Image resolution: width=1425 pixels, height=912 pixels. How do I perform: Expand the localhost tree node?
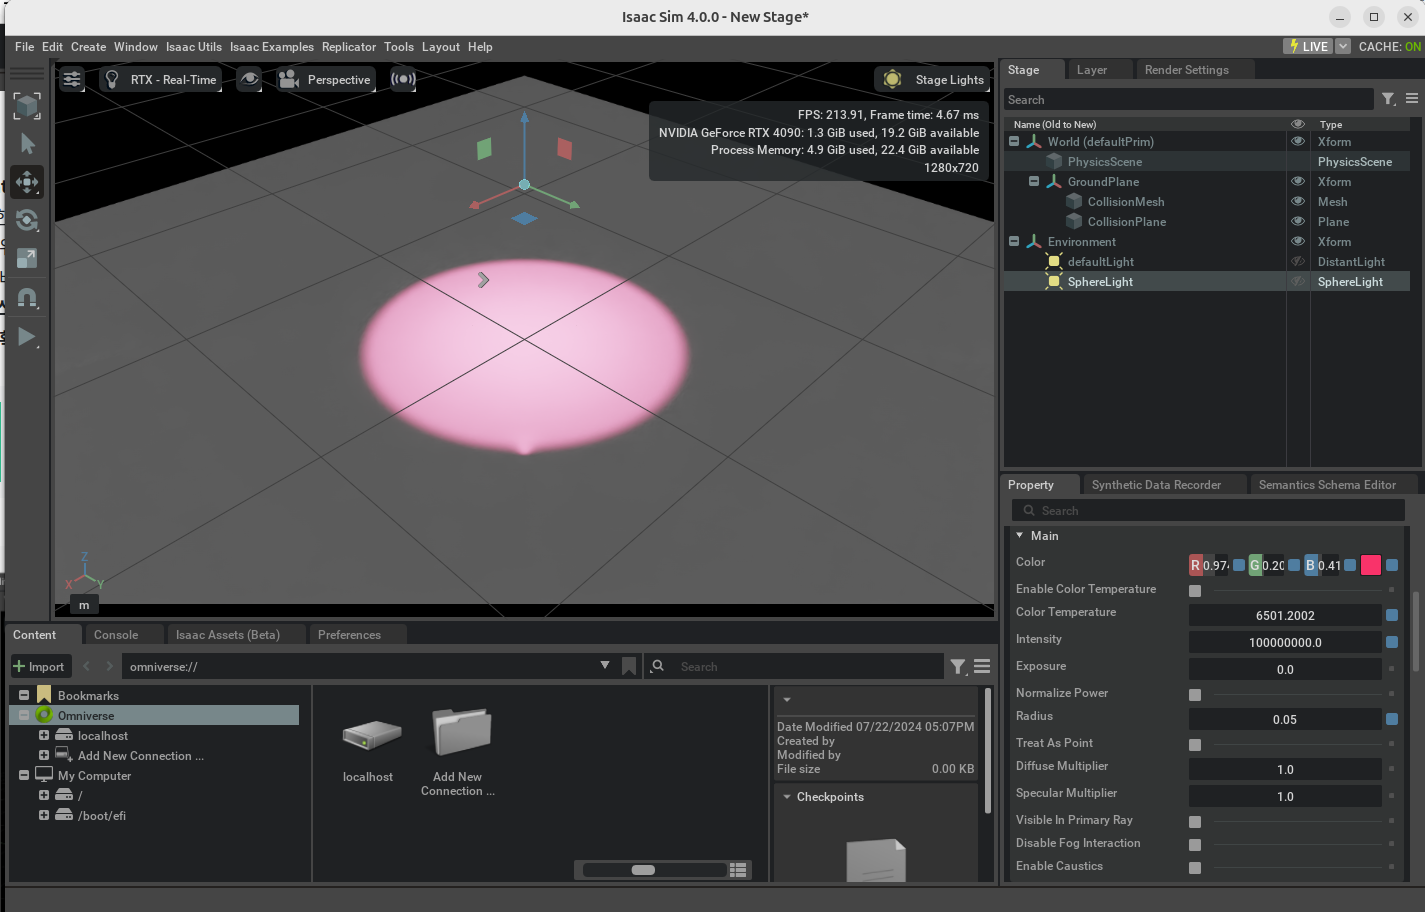(x=44, y=735)
